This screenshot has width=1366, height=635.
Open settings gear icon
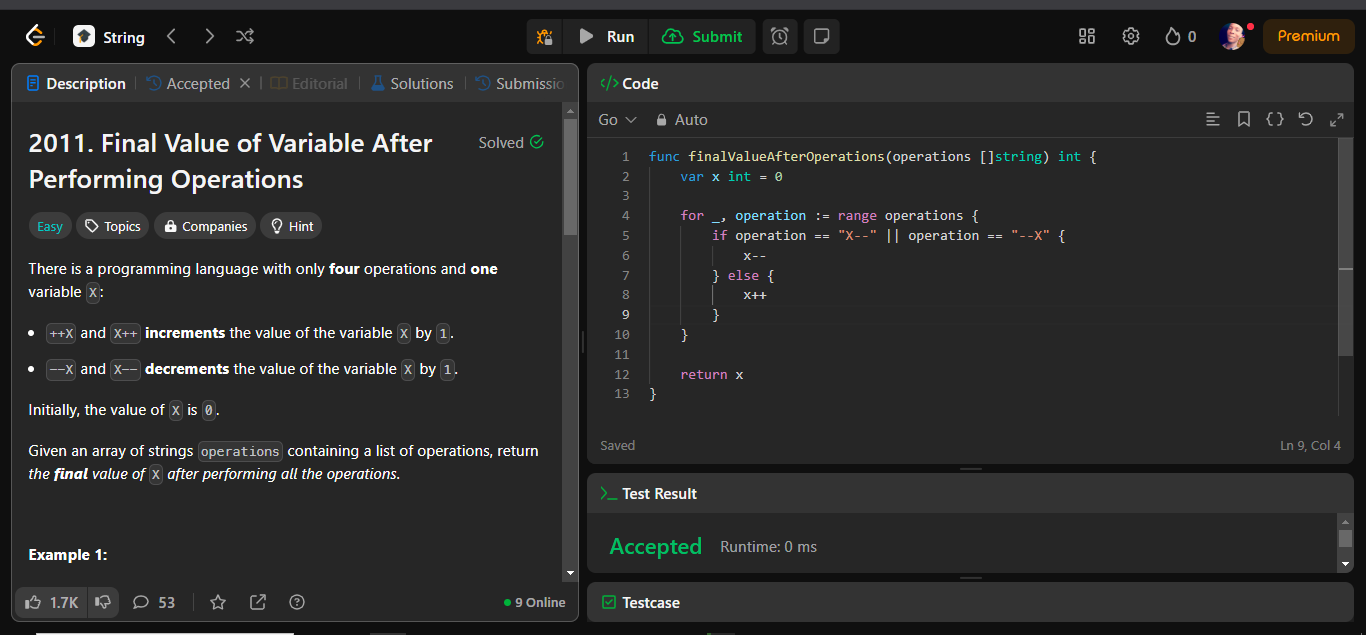coord(1131,36)
